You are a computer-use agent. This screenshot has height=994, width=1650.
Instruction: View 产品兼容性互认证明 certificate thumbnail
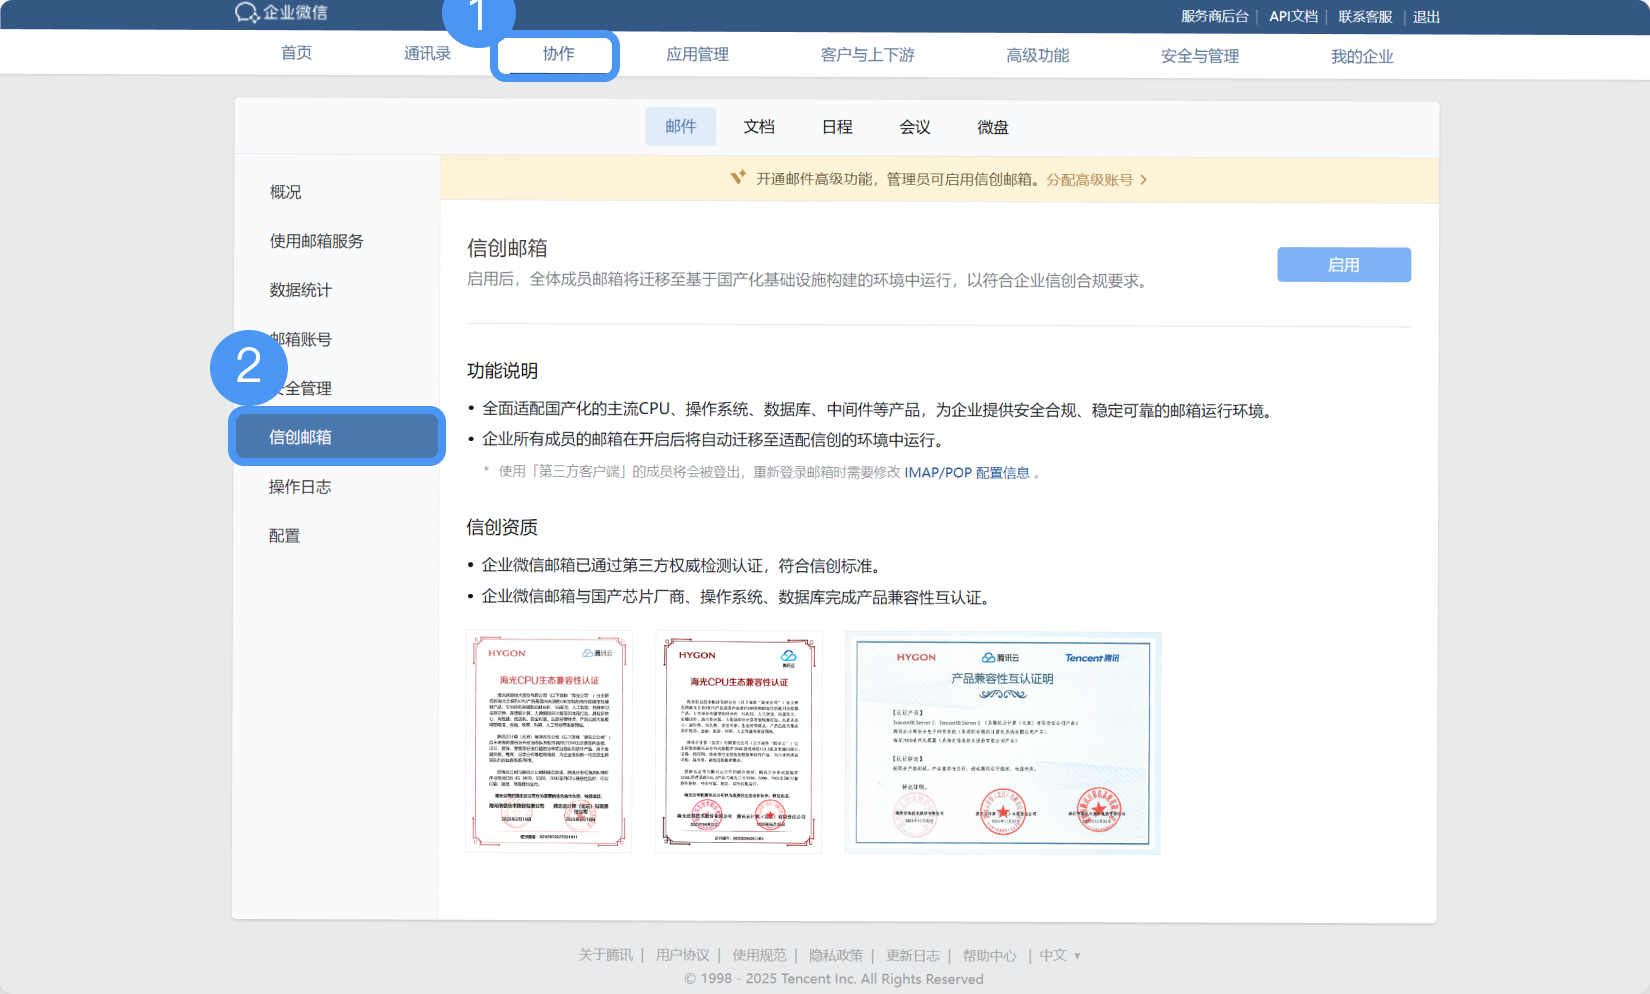coord(1002,743)
